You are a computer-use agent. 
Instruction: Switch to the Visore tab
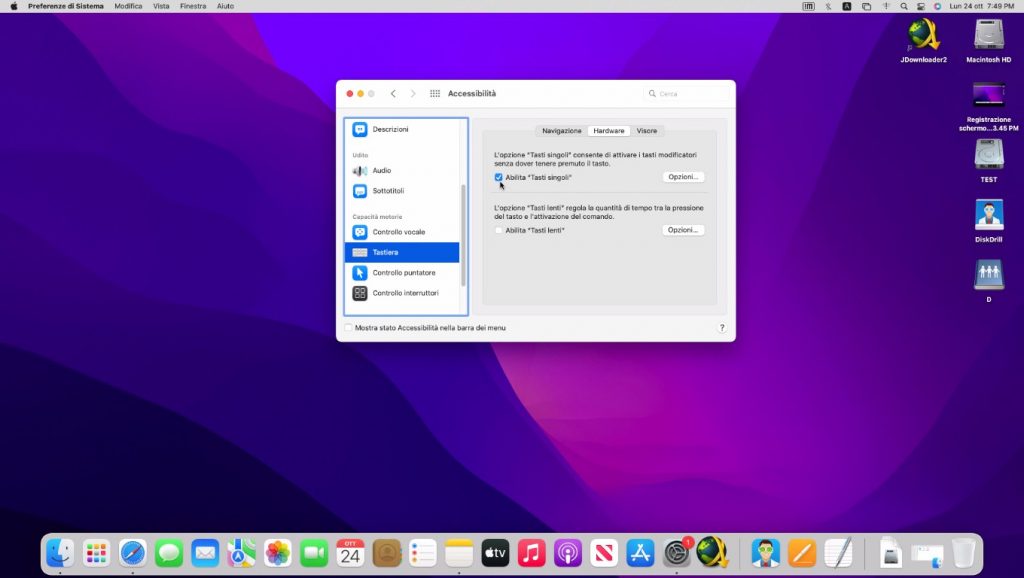click(x=647, y=131)
